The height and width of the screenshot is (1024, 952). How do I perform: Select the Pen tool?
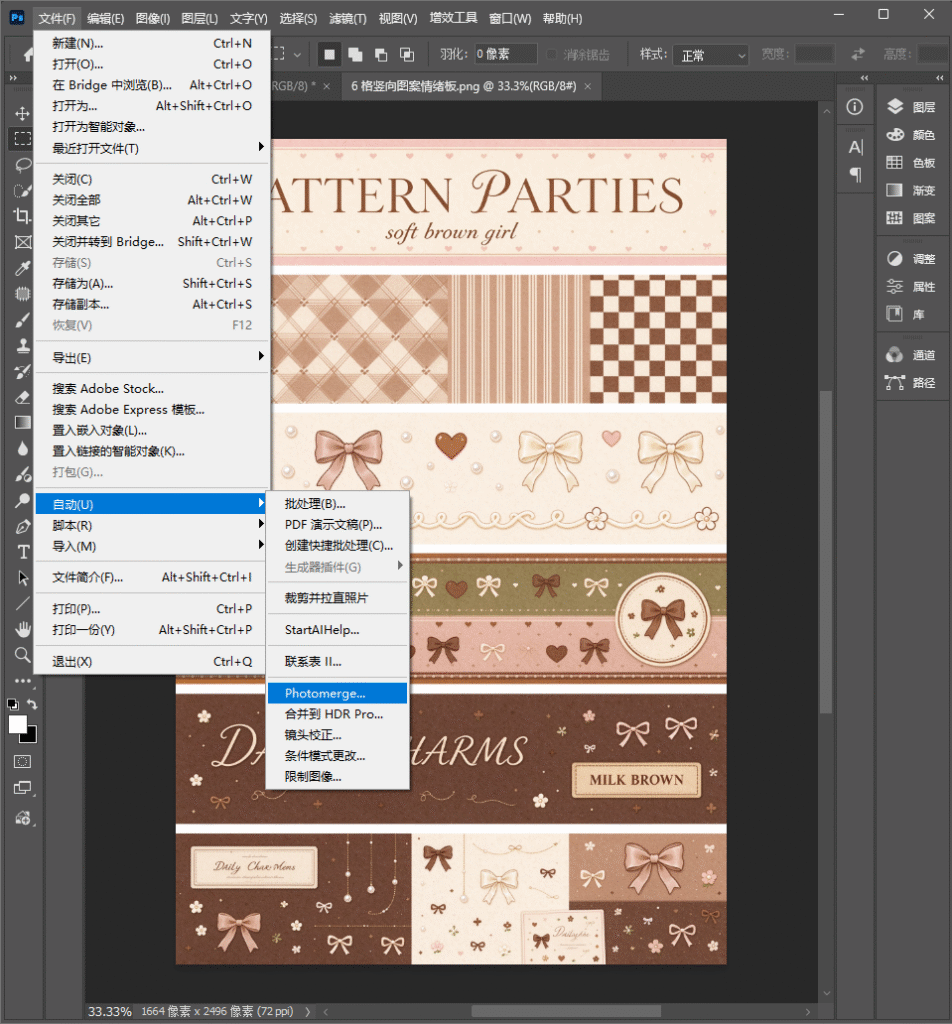(23, 526)
